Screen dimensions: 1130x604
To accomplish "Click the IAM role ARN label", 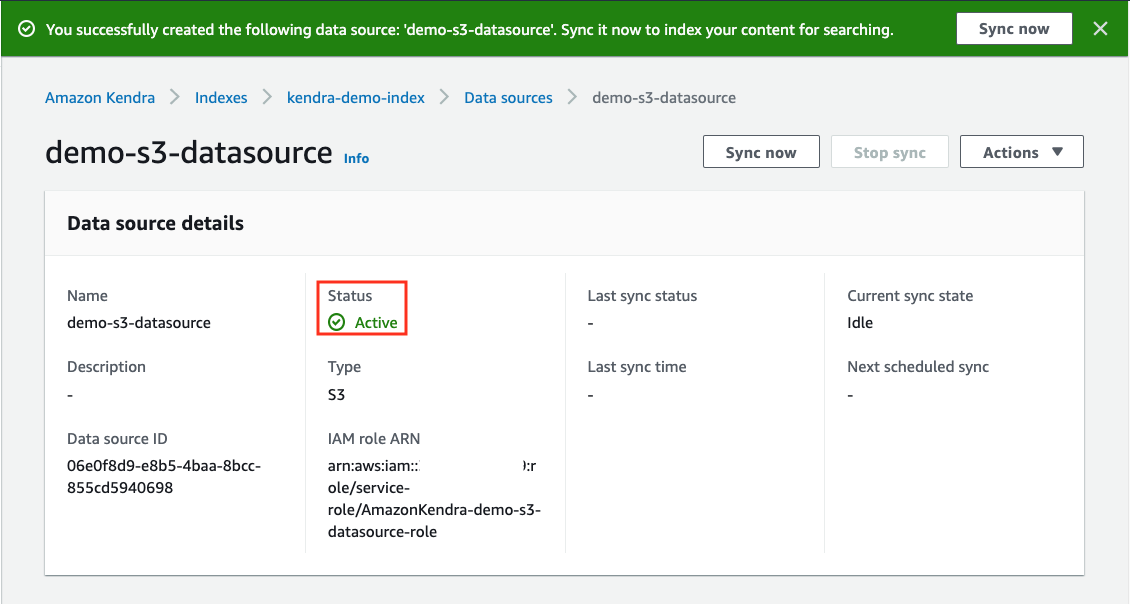I will pos(374,439).
